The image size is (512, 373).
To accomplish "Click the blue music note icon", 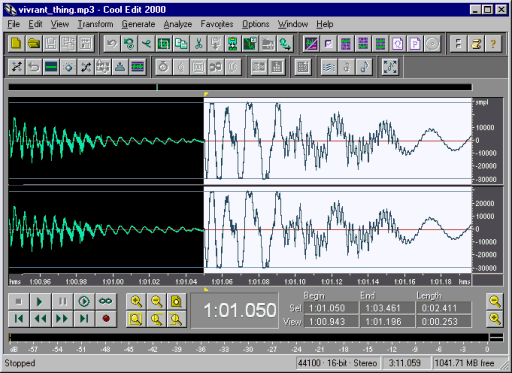I will pyautogui.click(x=364, y=67).
